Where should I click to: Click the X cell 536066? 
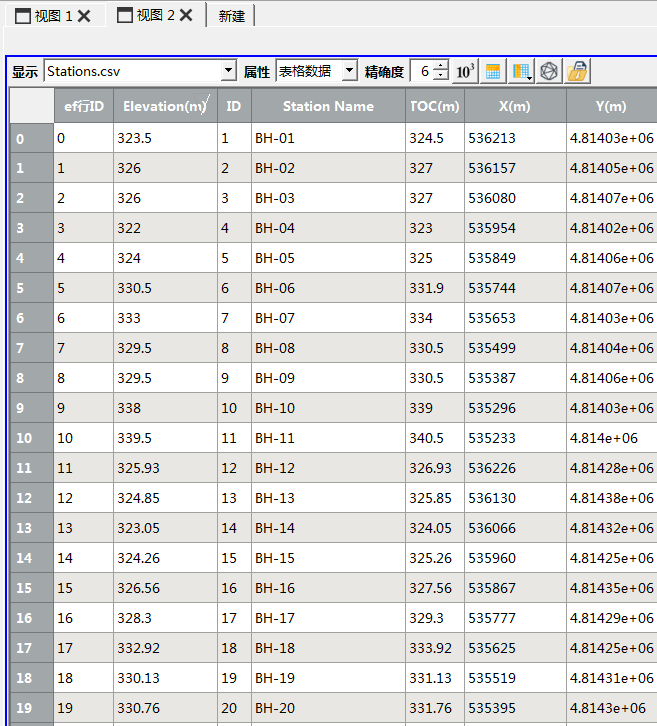[x=515, y=528]
